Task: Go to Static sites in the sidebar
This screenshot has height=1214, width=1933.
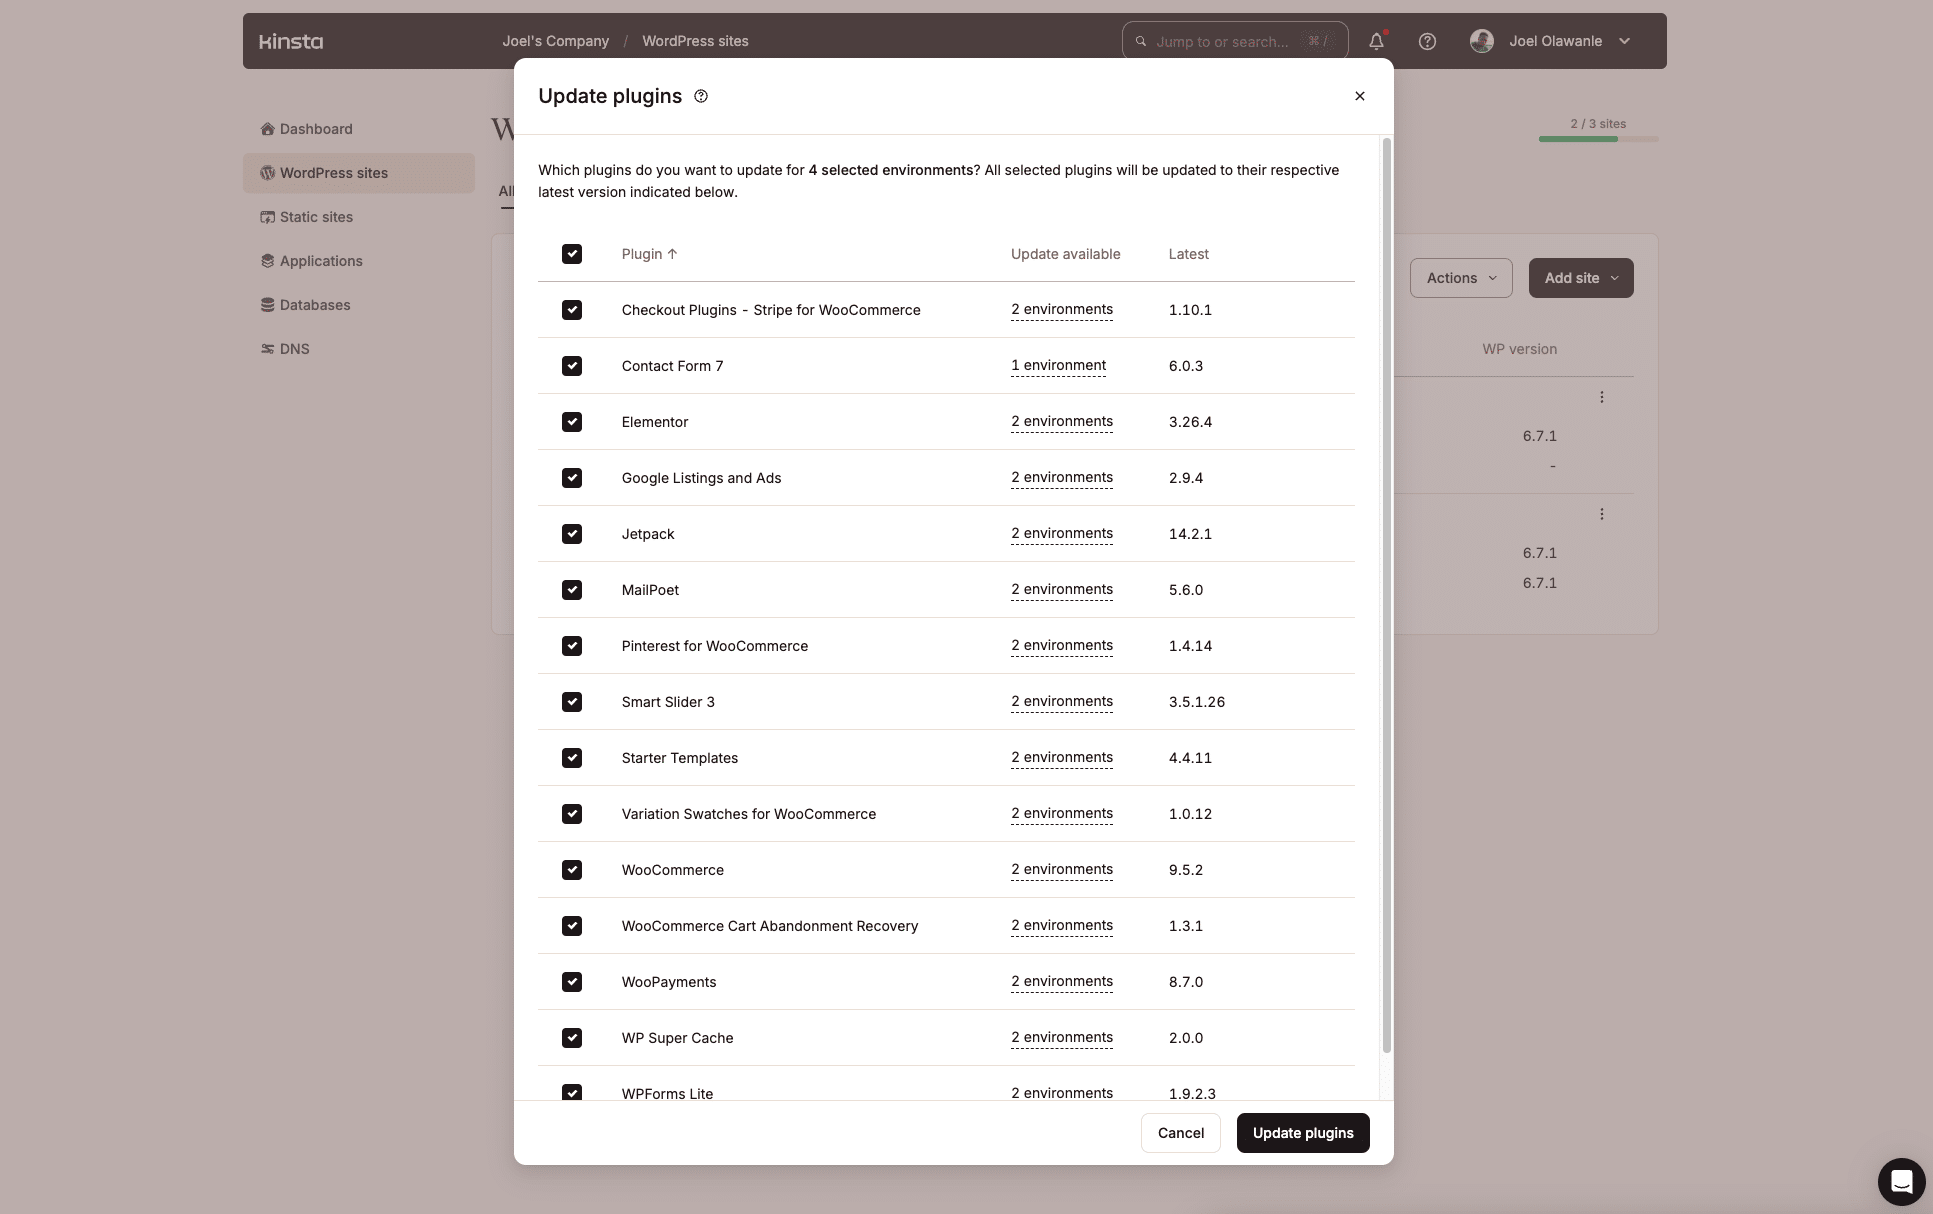Action: tap(358, 217)
